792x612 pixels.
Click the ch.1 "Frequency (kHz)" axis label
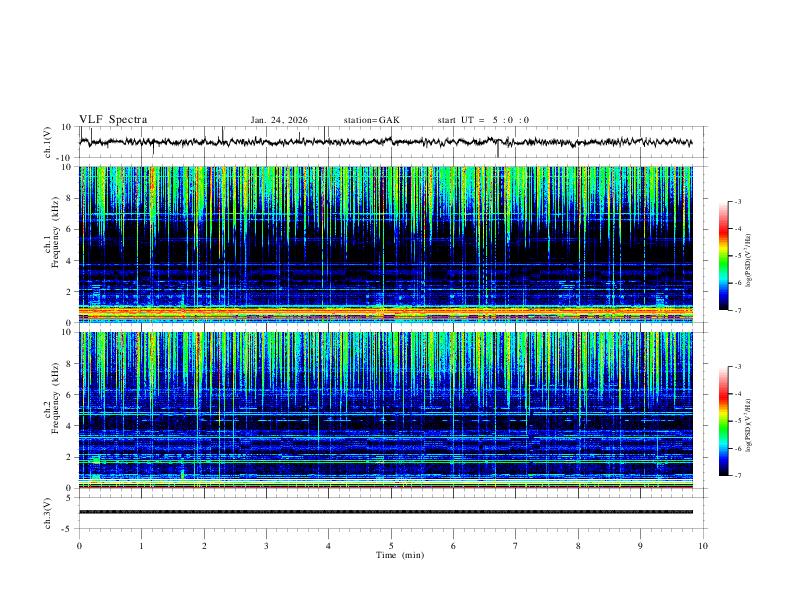point(56,232)
